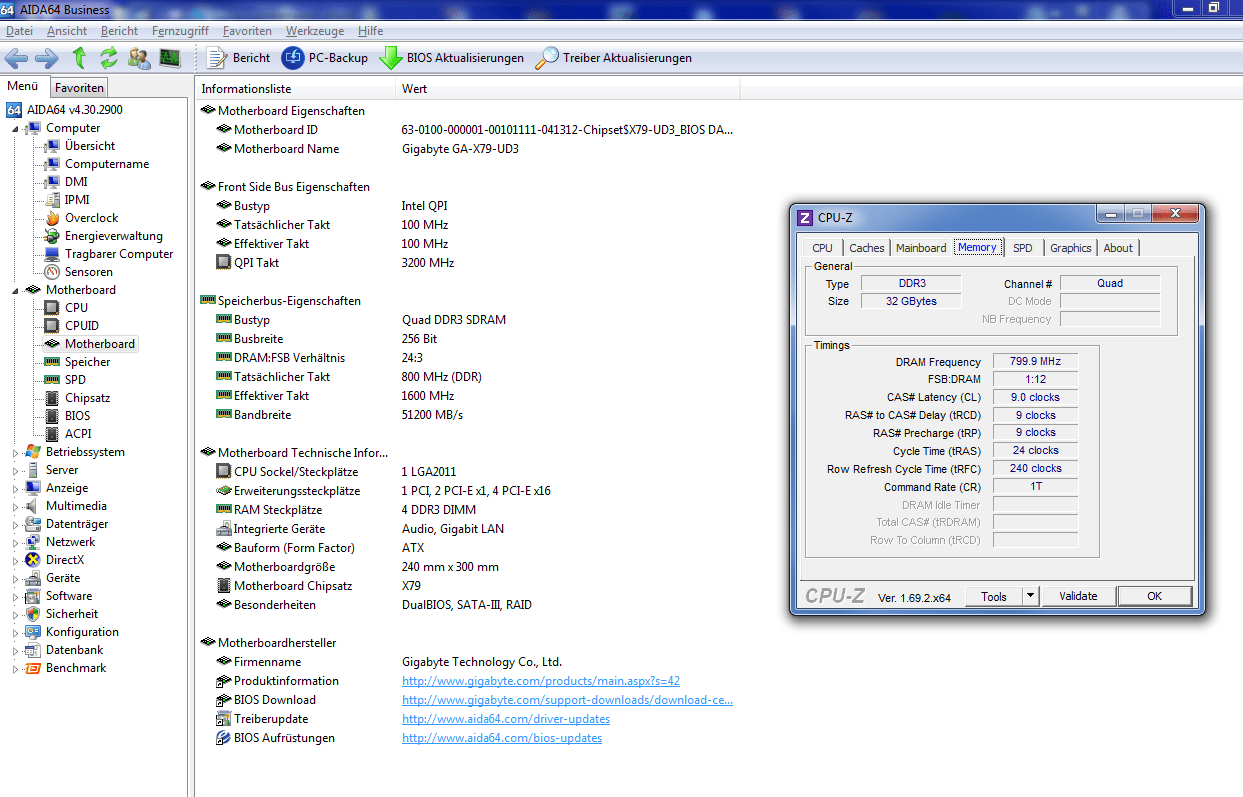
Task: Select Computername in the tree
Action: pyautogui.click(x=107, y=164)
